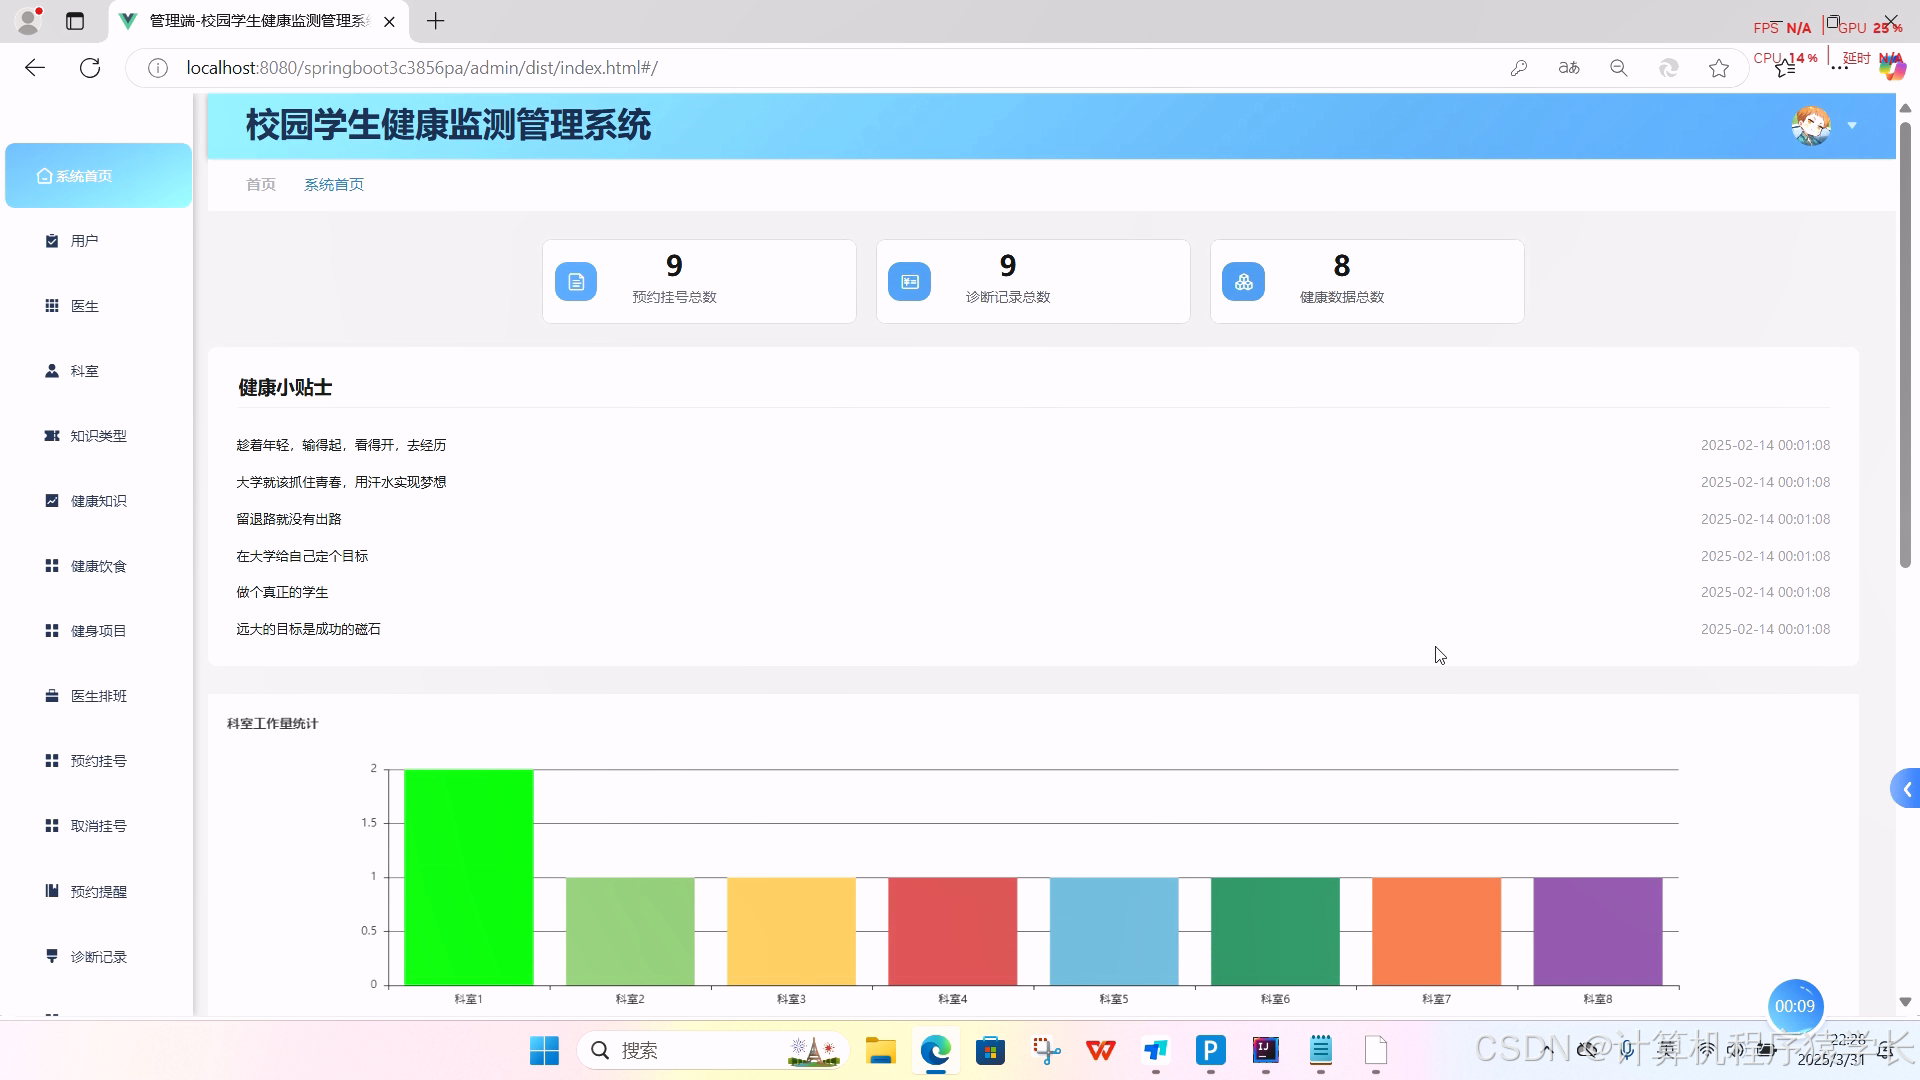Switch to the 系统首页 breadcrumb tab
This screenshot has height=1080, width=1920.
(x=333, y=184)
